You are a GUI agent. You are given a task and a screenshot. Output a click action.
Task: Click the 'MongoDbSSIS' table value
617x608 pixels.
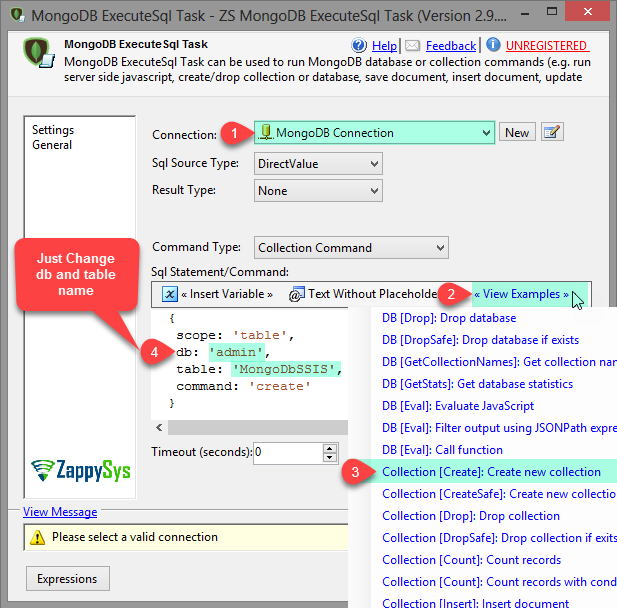286,369
